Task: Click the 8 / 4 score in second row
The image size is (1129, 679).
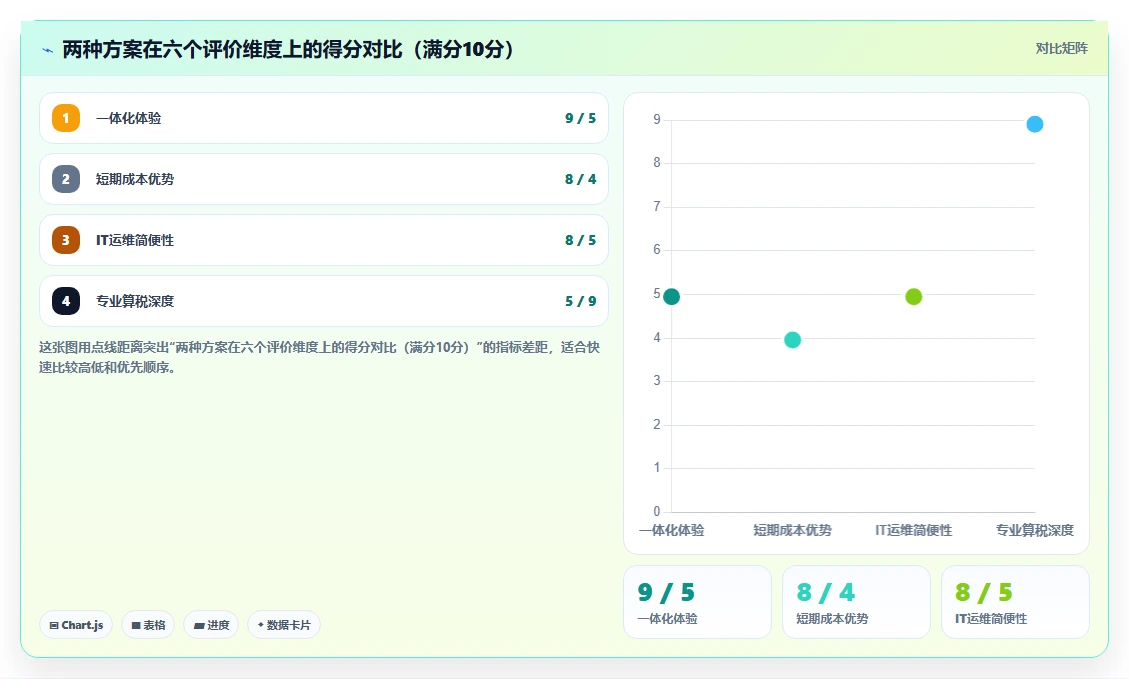Action: click(x=580, y=179)
